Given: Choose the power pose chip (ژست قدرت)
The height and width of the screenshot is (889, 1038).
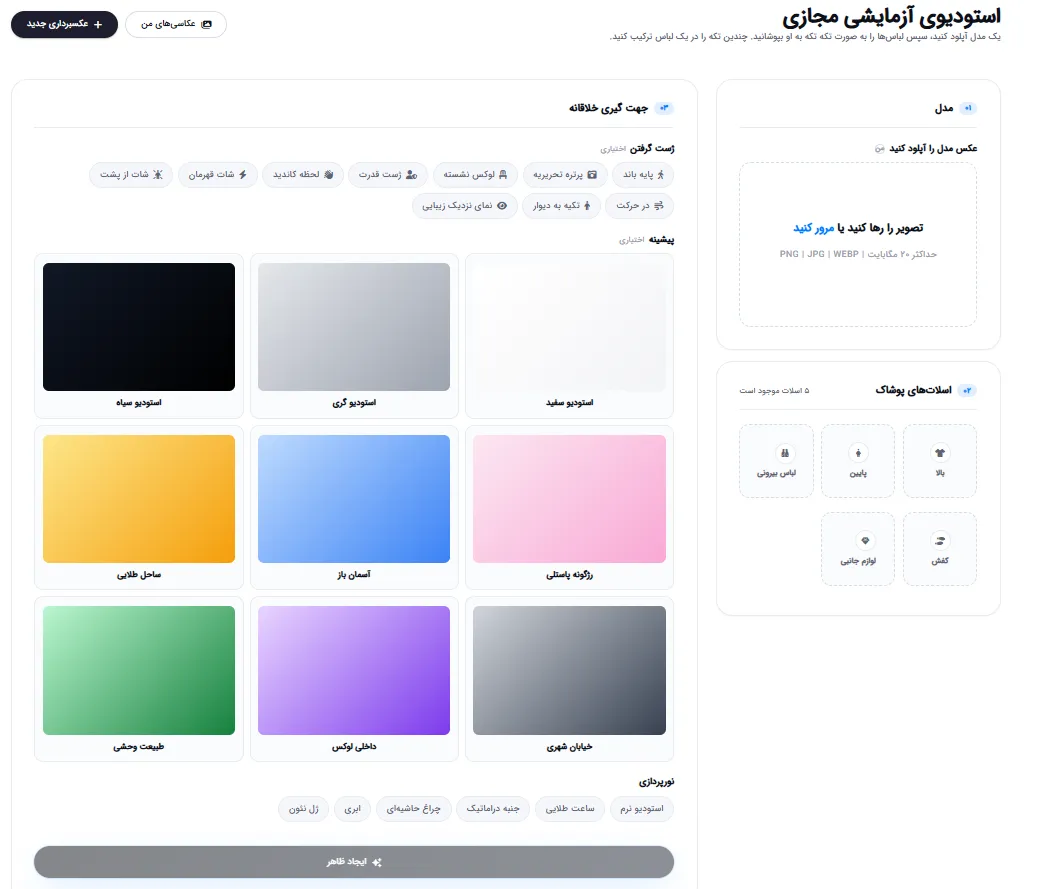Looking at the screenshot, I should (388, 175).
